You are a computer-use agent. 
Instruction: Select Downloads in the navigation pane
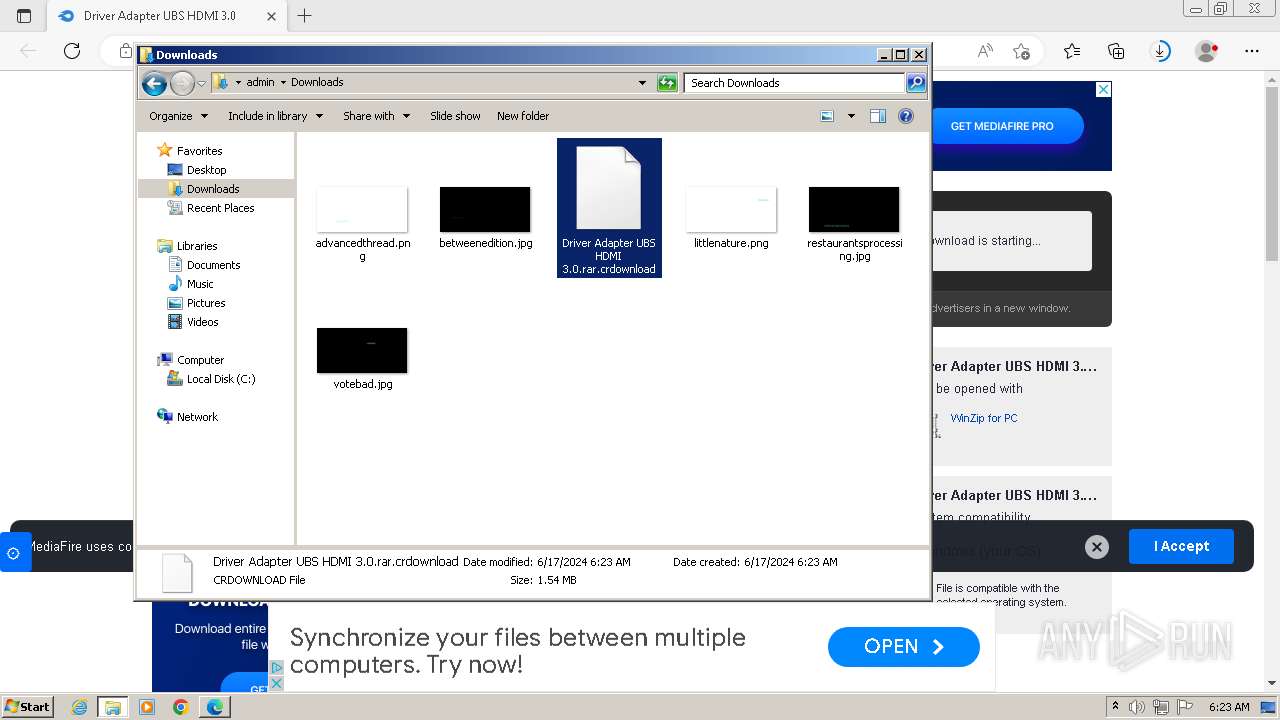pos(213,189)
